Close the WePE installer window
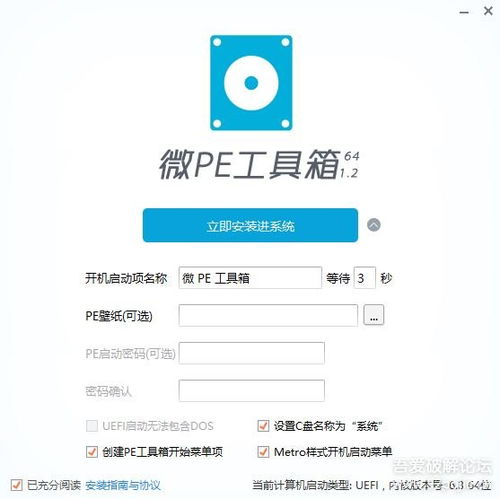 coord(488,11)
